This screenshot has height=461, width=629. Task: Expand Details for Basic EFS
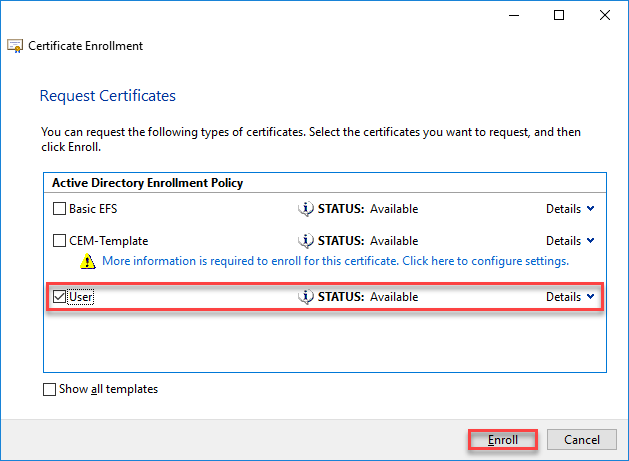(x=570, y=209)
